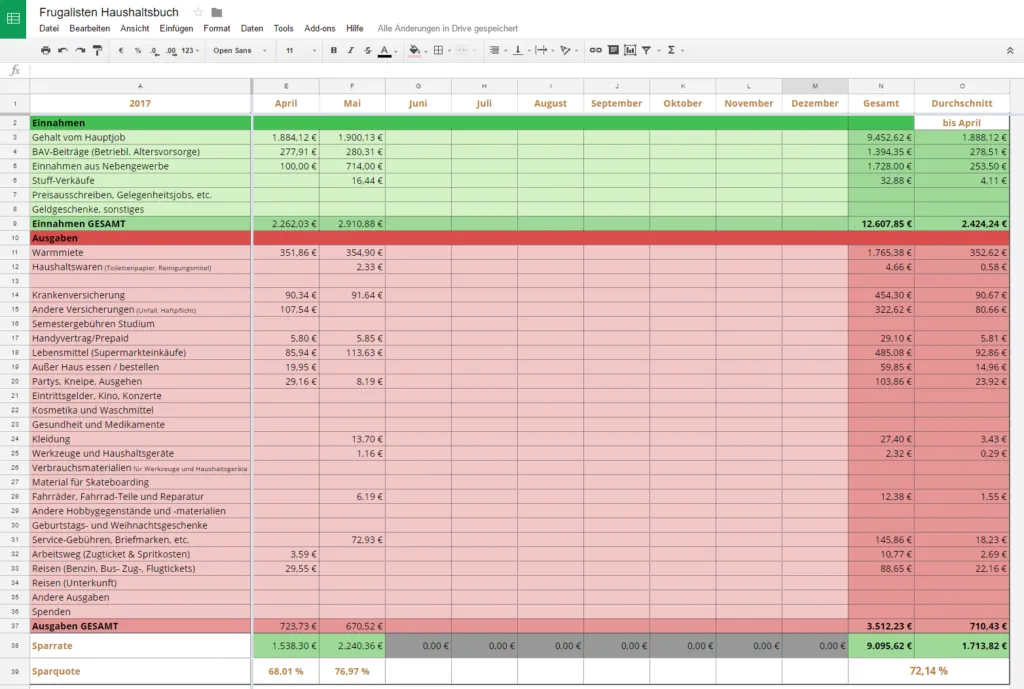Open the Add-ons menu
This screenshot has height=689, width=1024.
pyautogui.click(x=319, y=28)
